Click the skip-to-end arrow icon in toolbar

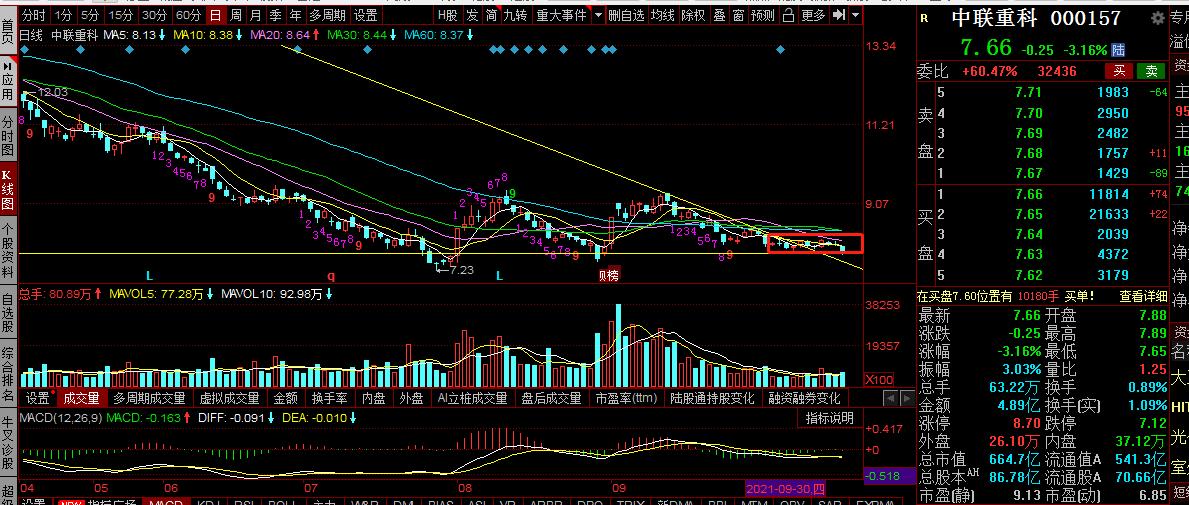839,15
